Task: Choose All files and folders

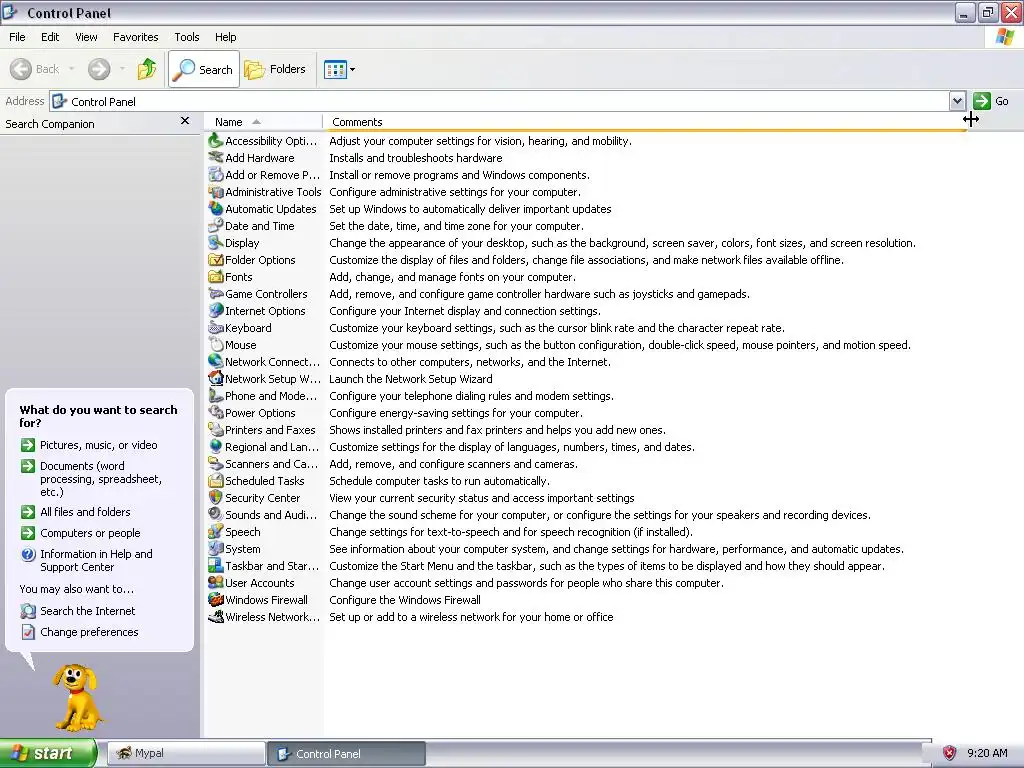Action: pyautogui.click(x=85, y=512)
